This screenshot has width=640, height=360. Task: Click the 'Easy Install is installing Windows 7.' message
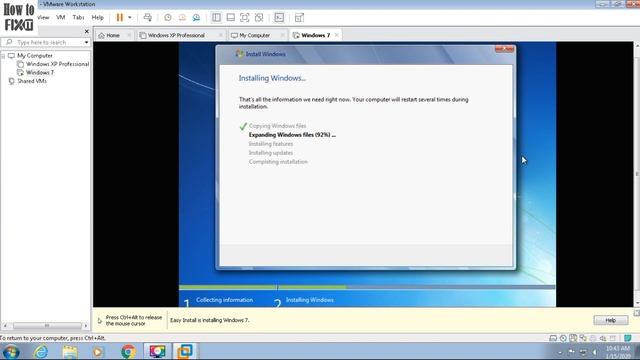coord(209,320)
